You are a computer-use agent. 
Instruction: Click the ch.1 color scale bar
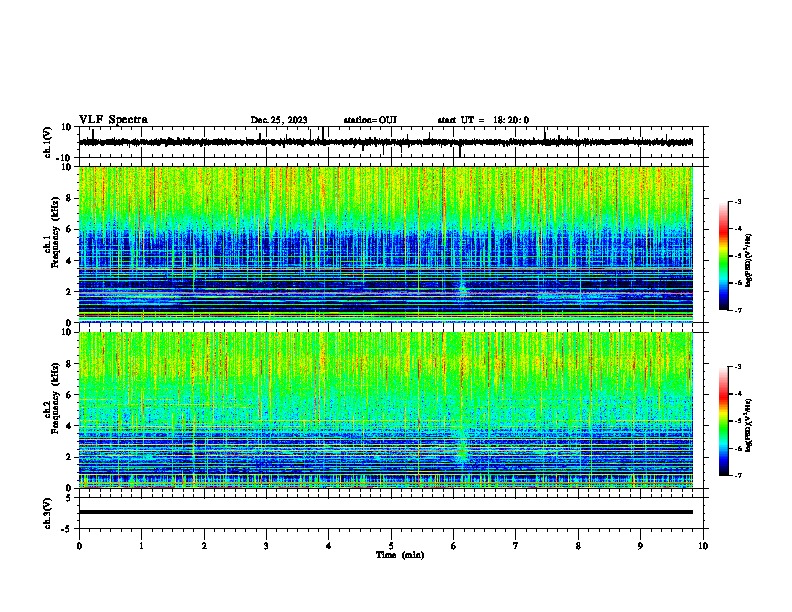coord(723,256)
